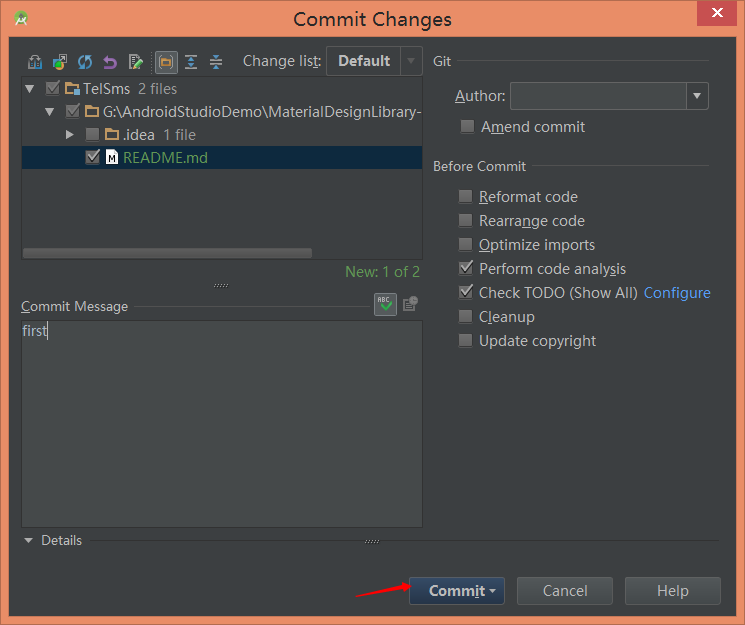Enable Update copyright checkbox
Viewport: 745px width, 625px height.
(x=465, y=340)
